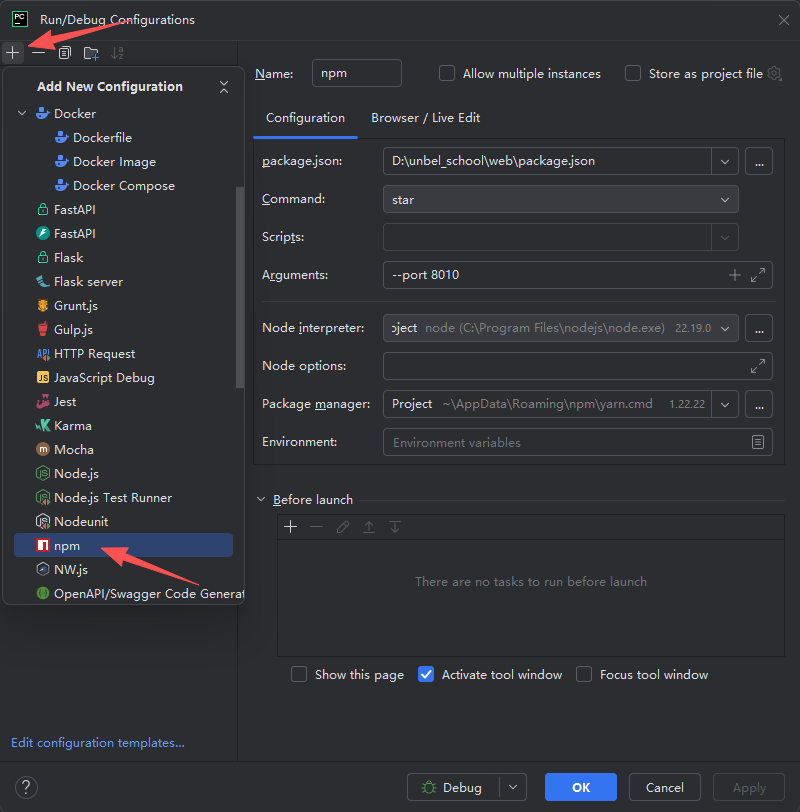Click the Name input field
Image resolution: width=800 pixels, height=812 pixels.
click(x=357, y=73)
